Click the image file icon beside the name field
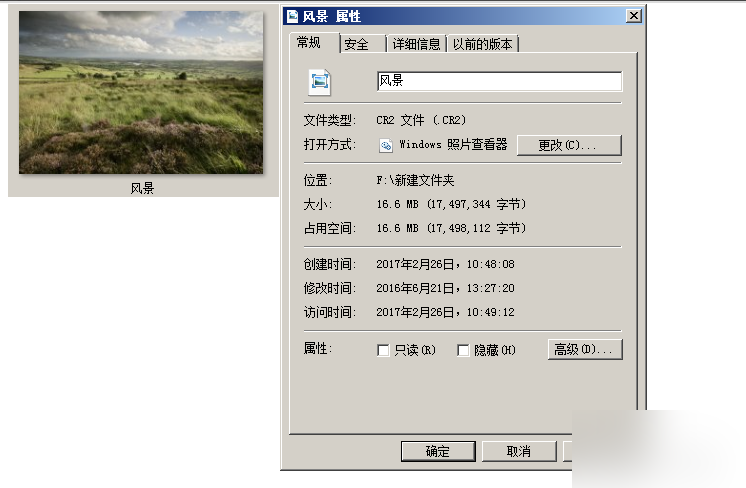This screenshot has height=488, width=746. click(x=319, y=82)
